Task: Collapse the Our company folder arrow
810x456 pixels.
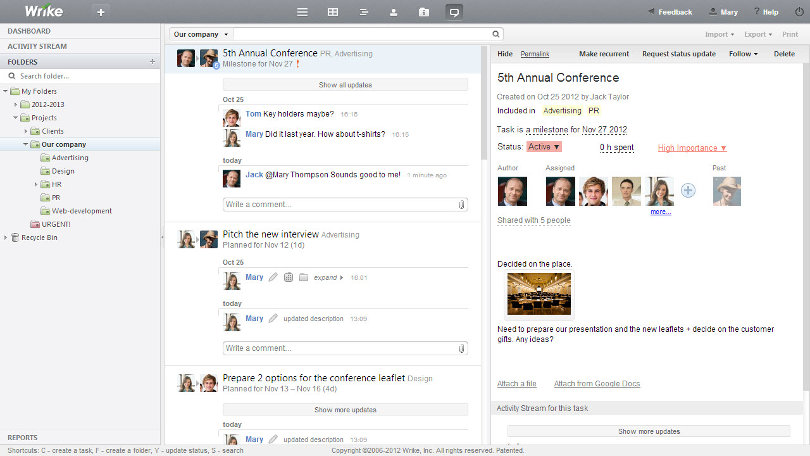Action: (25, 145)
